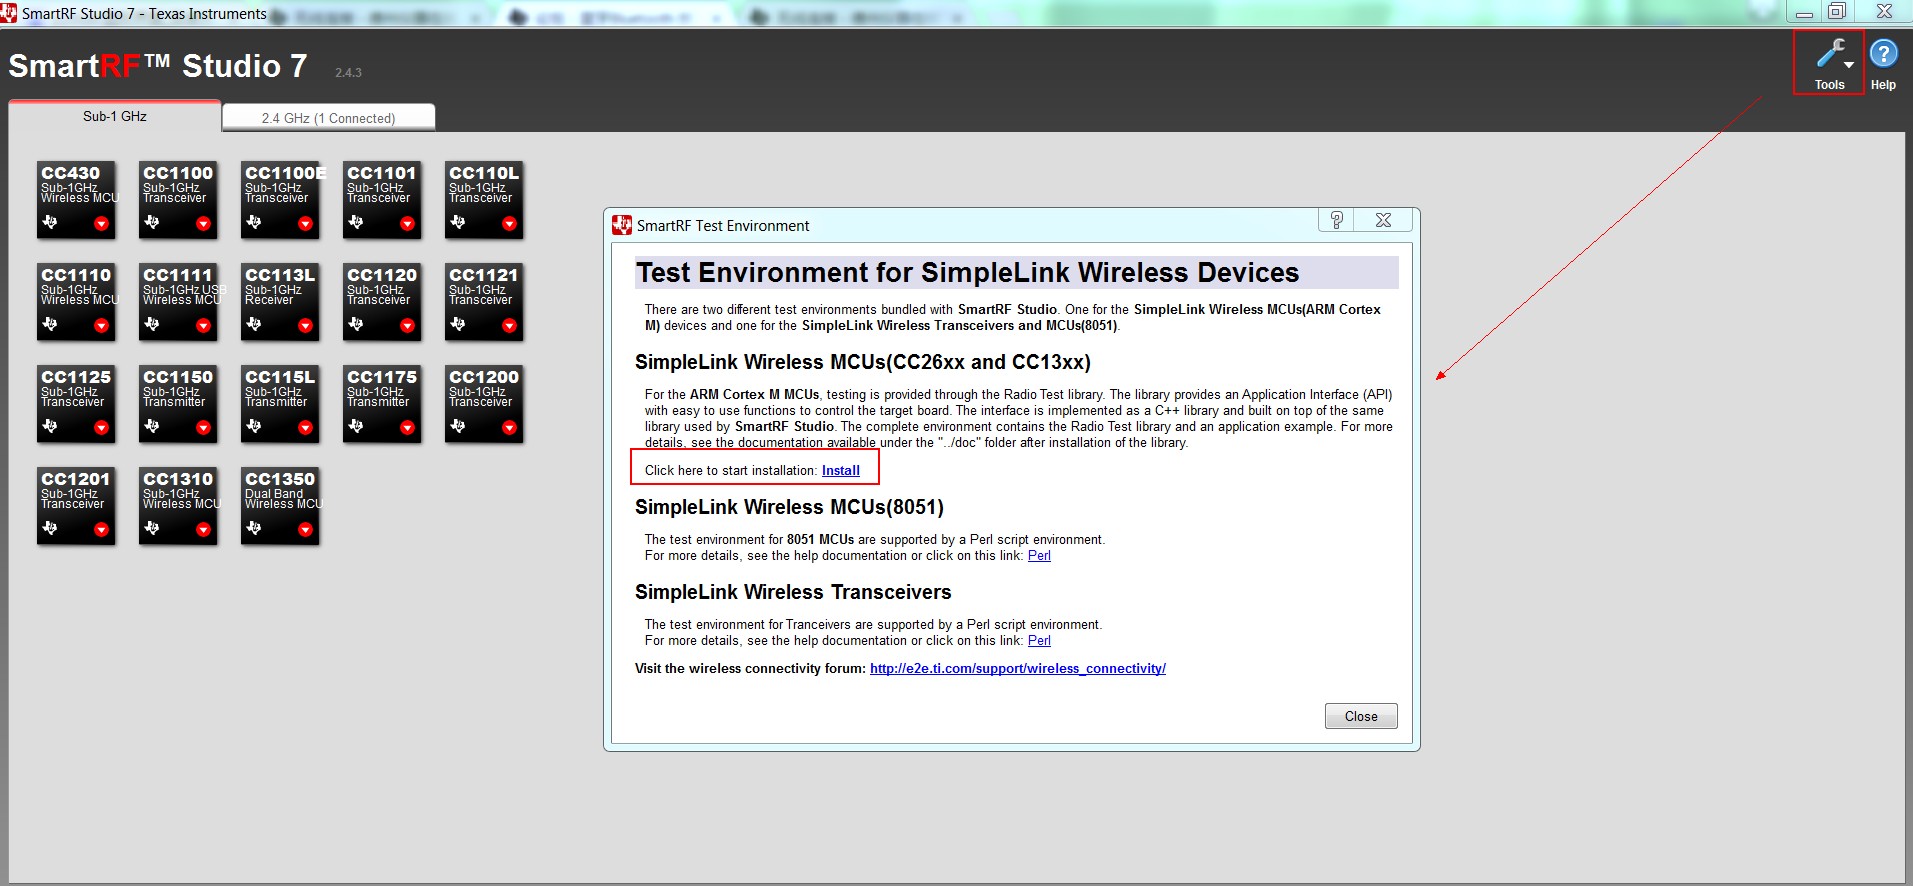
Task: Click the dialog's question mark help button
Action: (x=1337, y=220)
